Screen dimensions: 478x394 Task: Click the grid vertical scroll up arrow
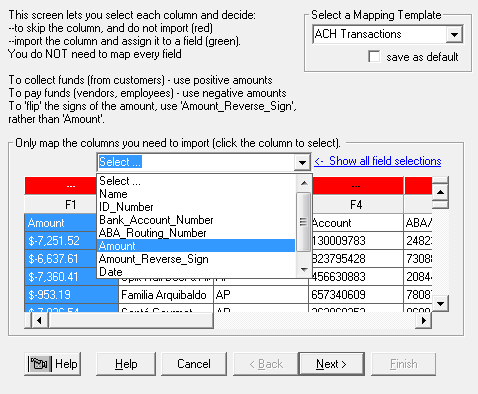coord(440,192)
